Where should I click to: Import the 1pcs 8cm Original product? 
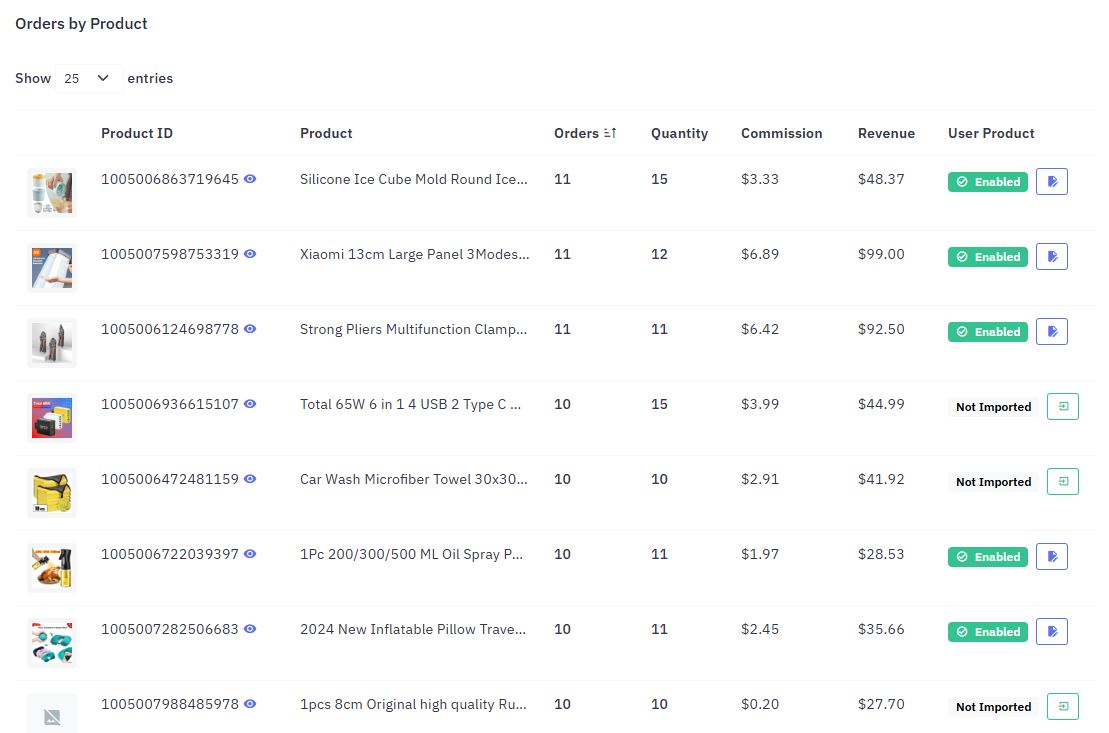pos(1062,707)
